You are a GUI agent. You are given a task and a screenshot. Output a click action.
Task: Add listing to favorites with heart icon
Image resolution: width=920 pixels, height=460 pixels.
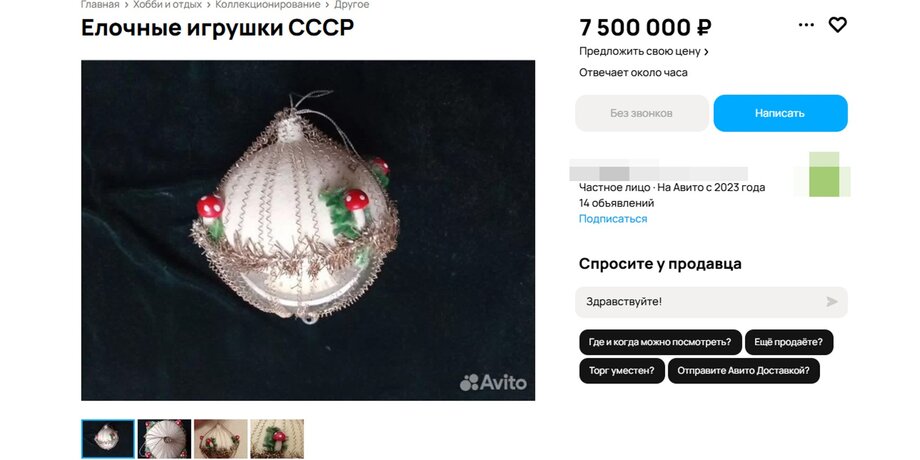(x=837, y=25)
